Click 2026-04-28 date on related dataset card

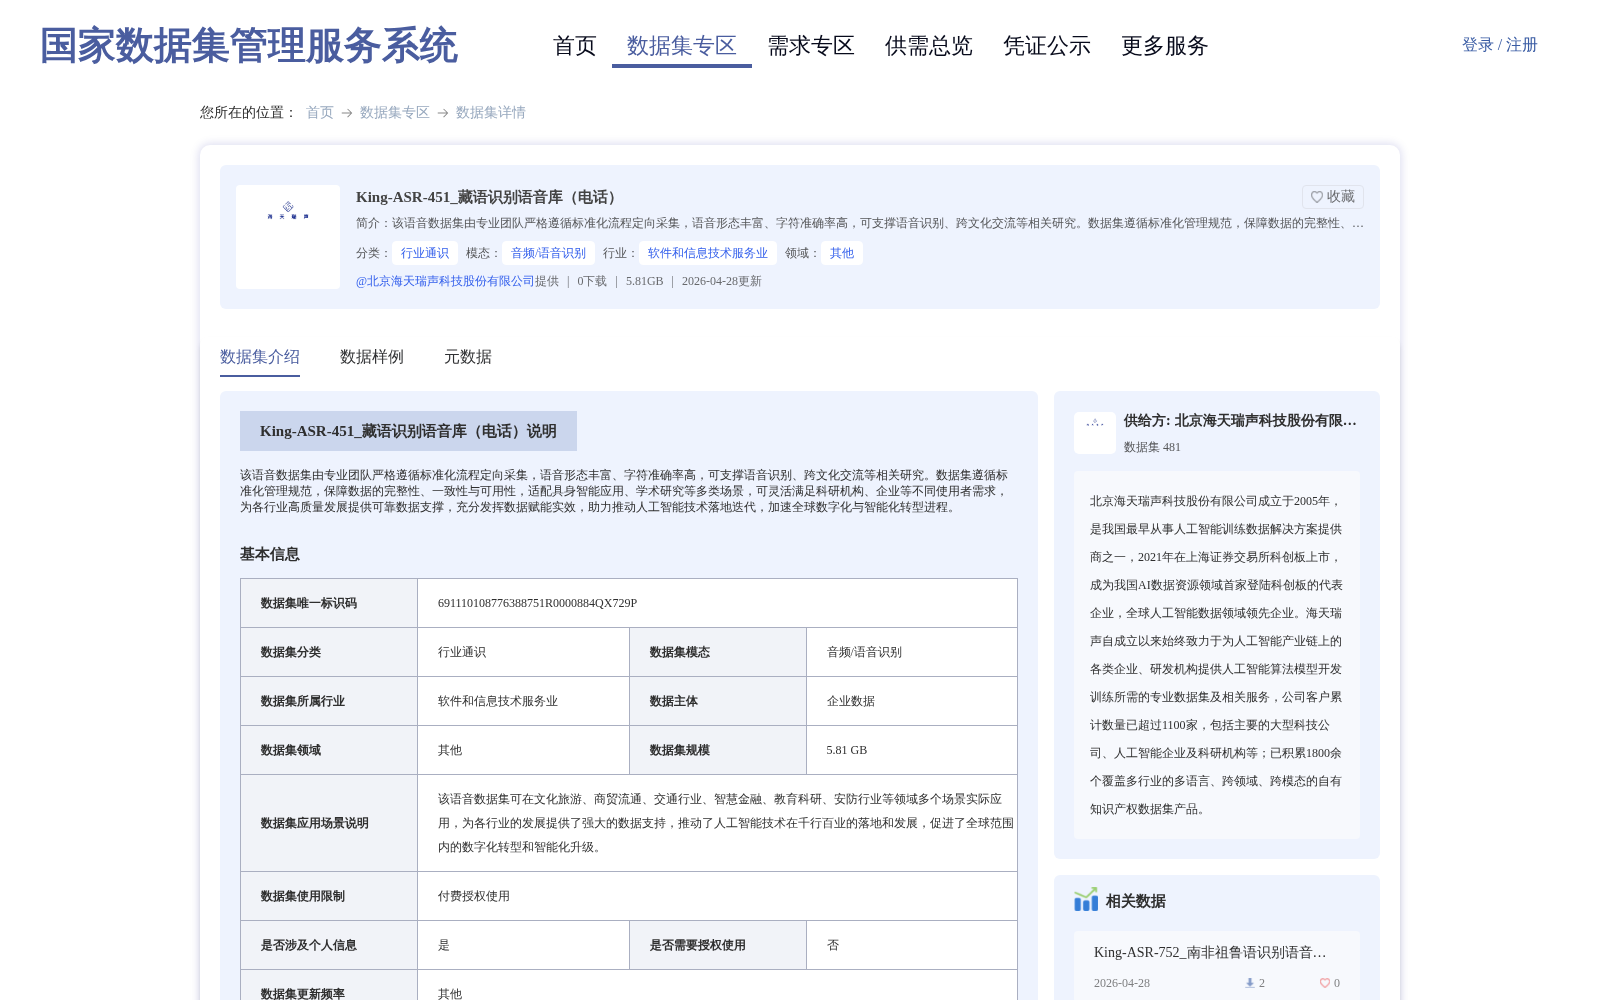1122,983
